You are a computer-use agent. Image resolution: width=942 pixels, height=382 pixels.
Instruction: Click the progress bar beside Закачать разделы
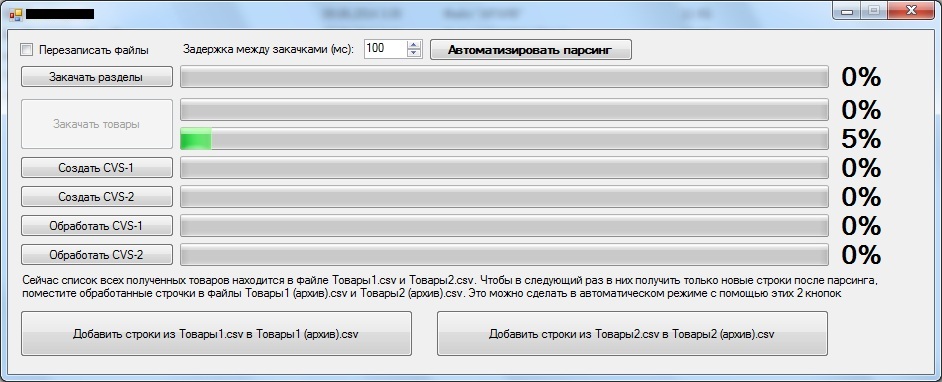504,77
